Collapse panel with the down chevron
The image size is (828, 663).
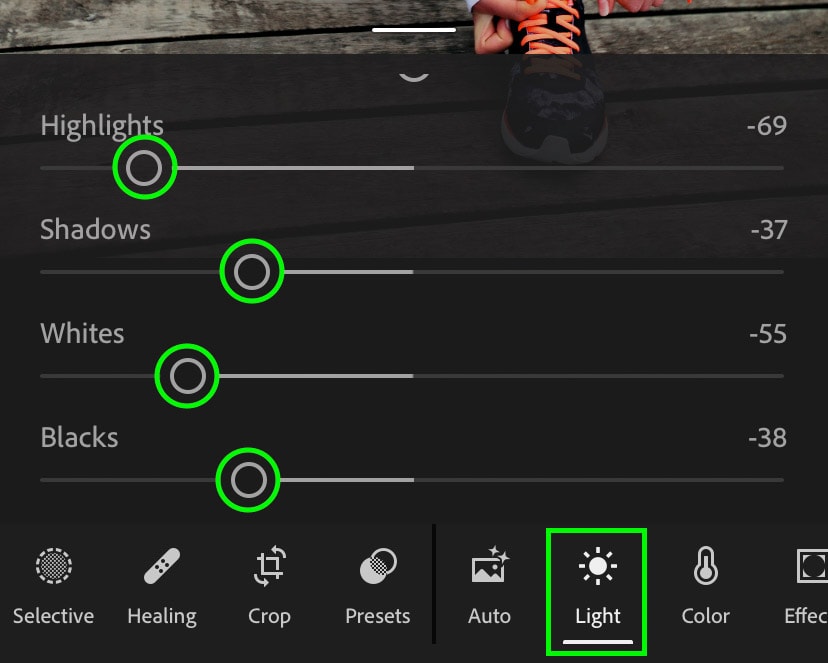[414, 77]
